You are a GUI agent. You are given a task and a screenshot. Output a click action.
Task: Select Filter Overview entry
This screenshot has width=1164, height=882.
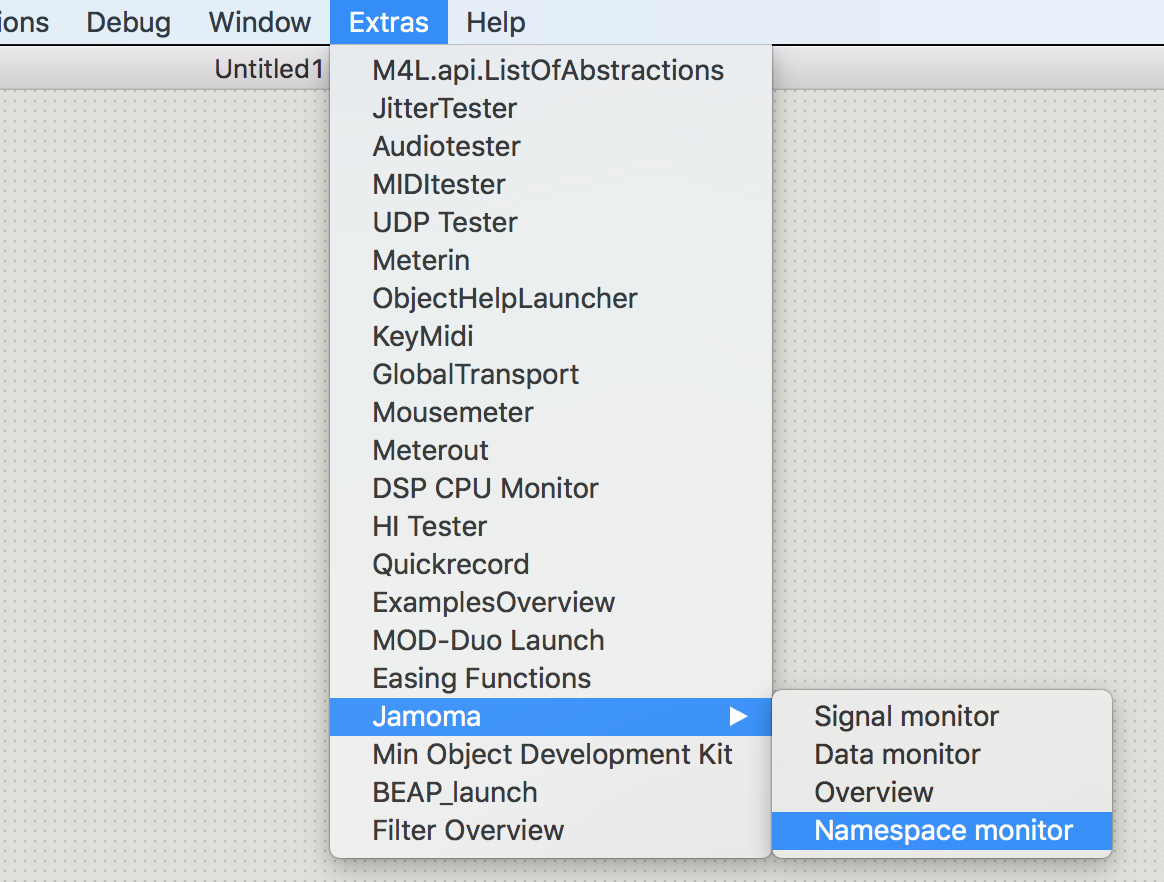tap(551, 830)
